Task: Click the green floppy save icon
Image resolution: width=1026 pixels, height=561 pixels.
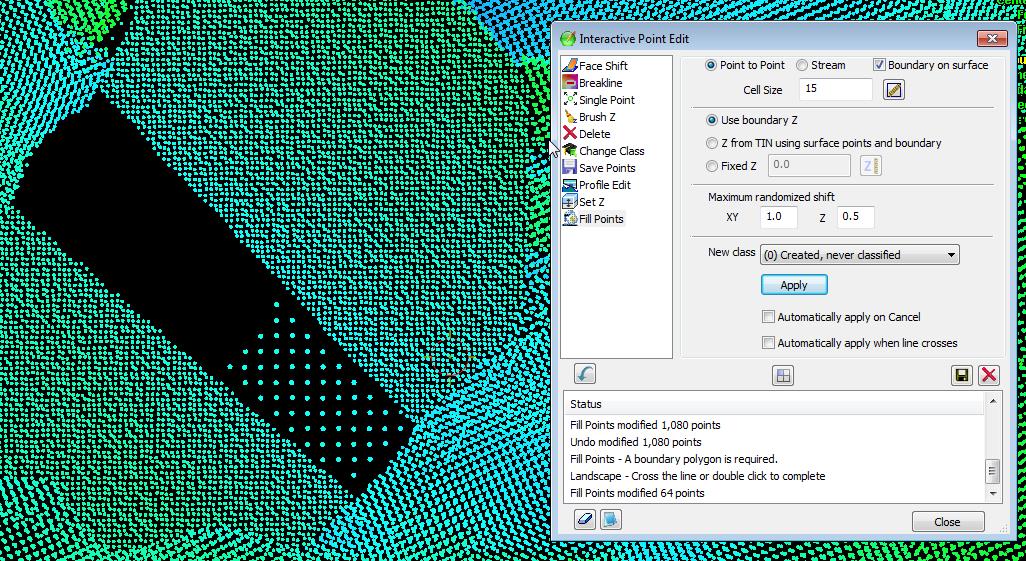Action: pyautogui.click(x=961, y=375)
